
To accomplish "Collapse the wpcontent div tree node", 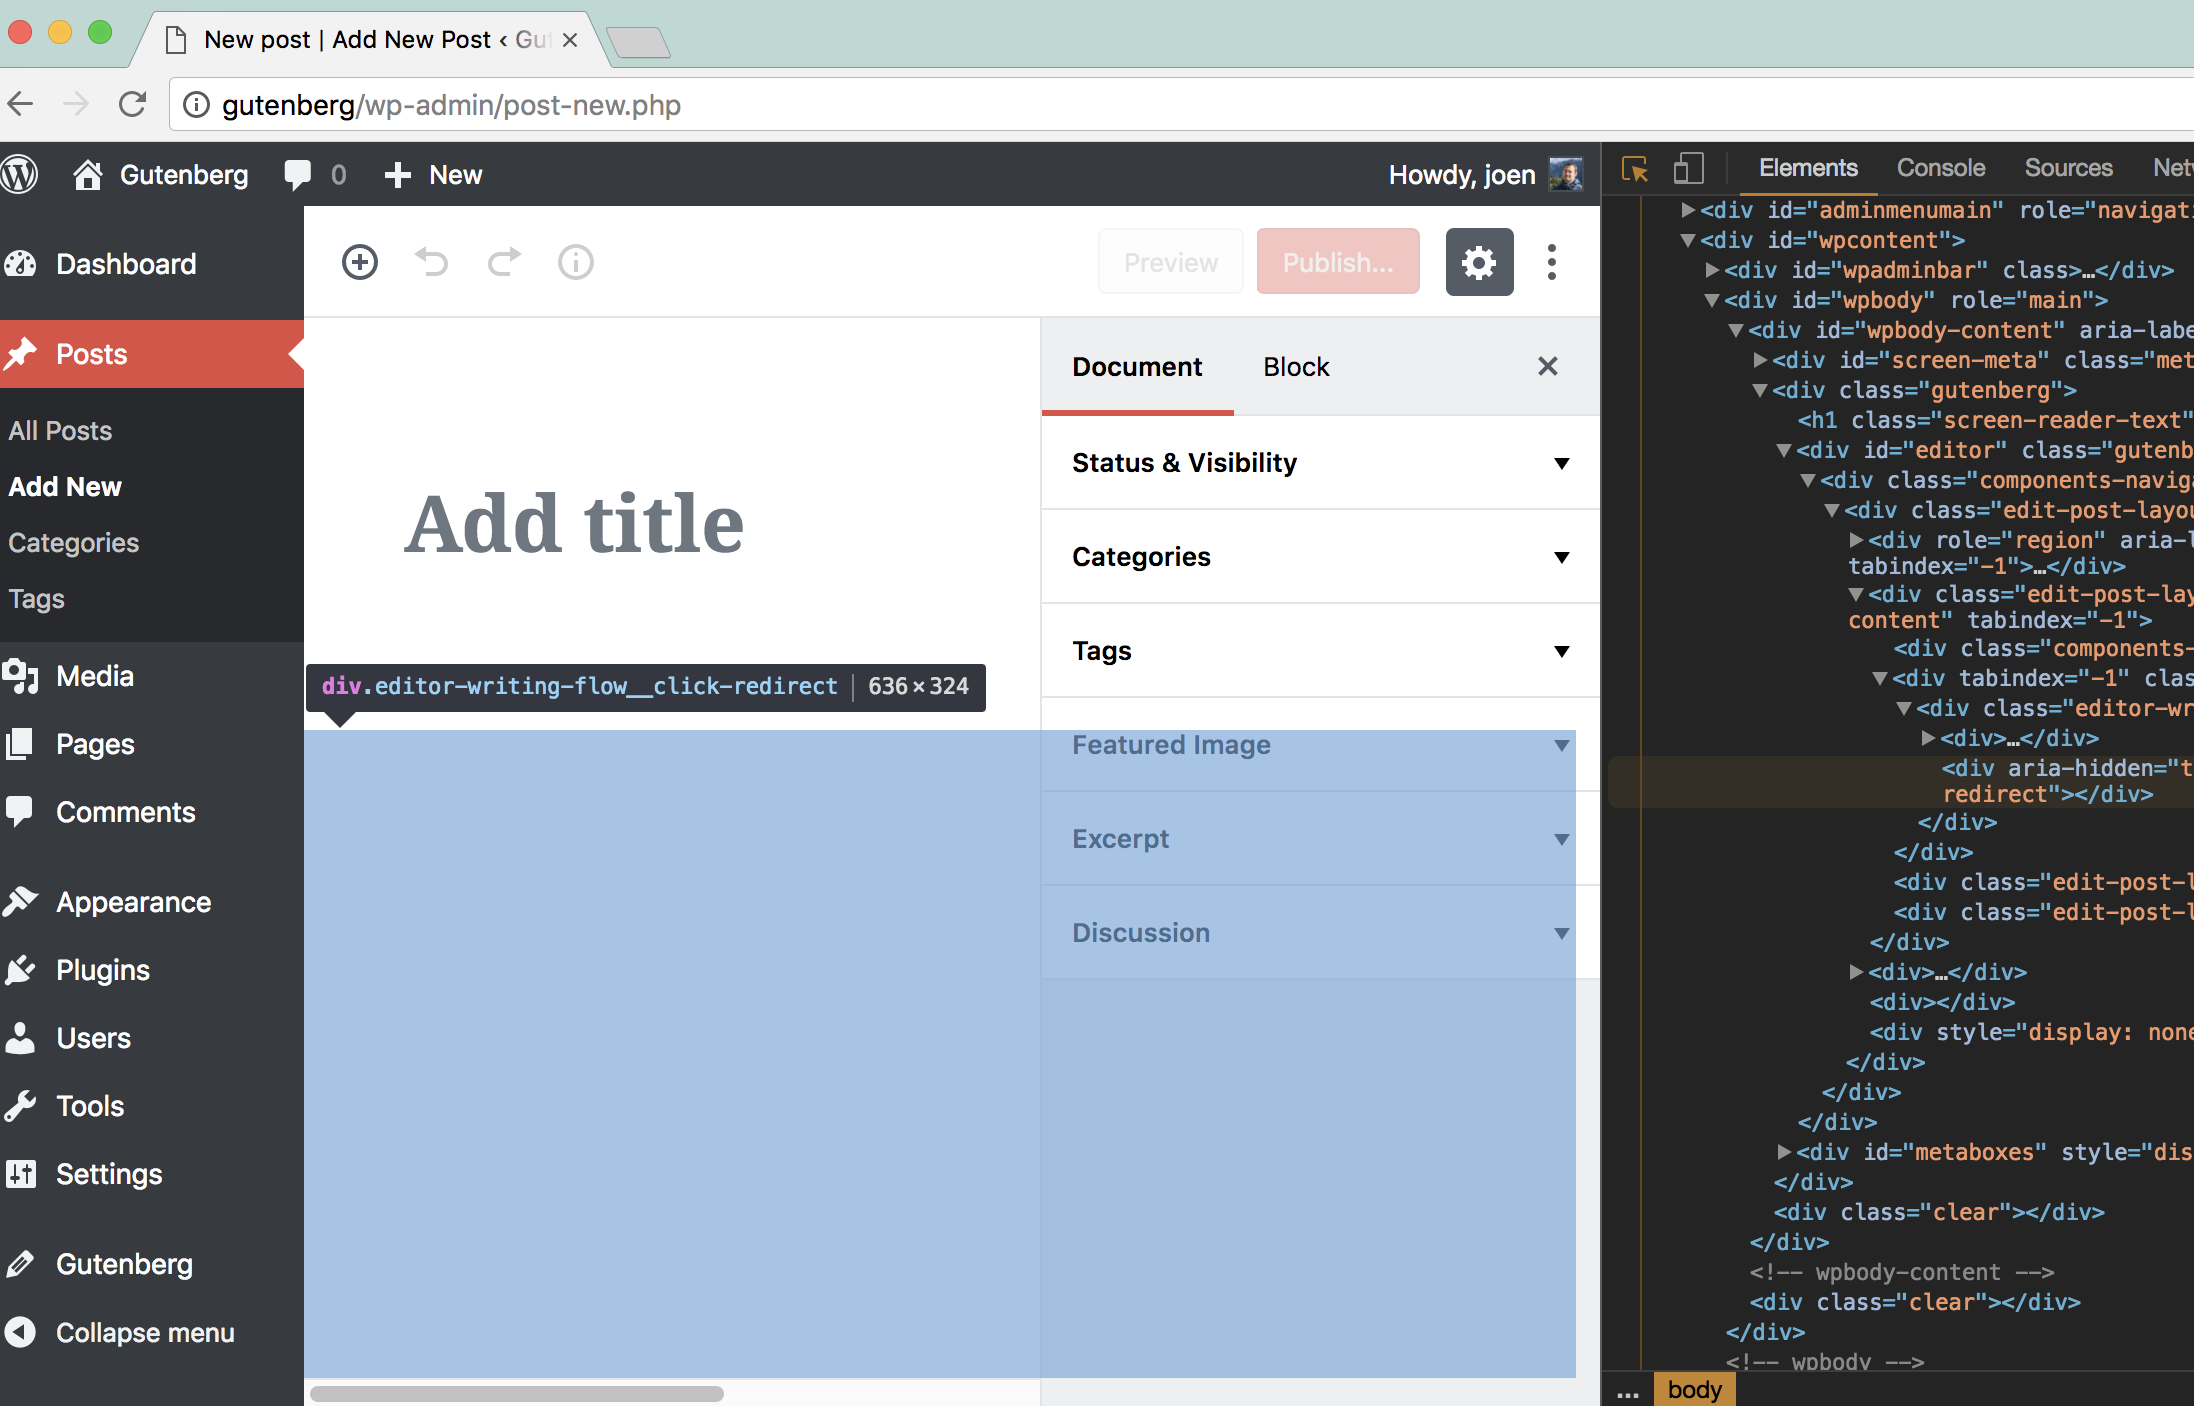I will pyautogui.click(x=1688, y=241).
